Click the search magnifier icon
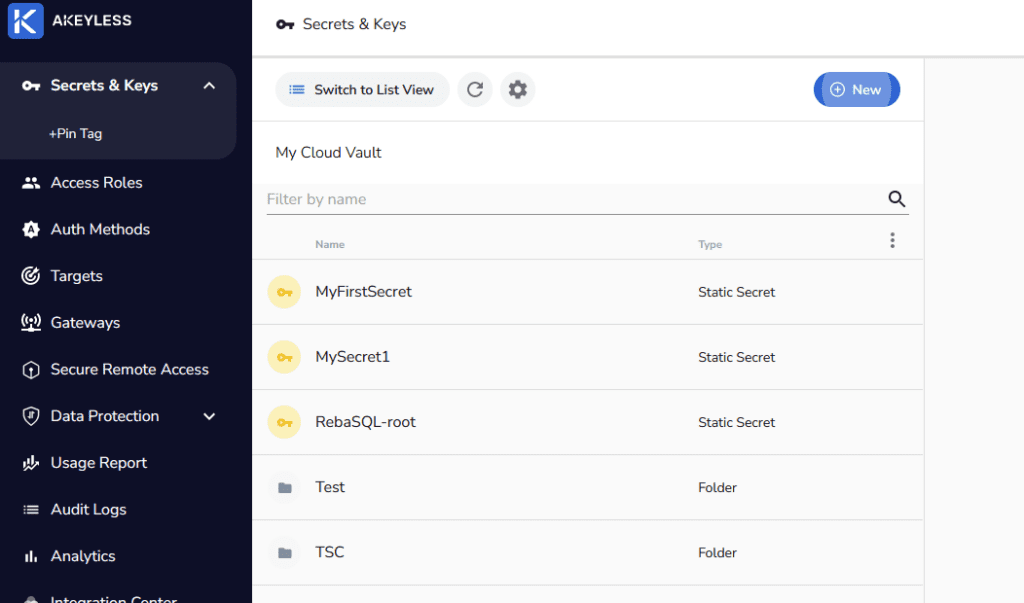 point(896,199)
